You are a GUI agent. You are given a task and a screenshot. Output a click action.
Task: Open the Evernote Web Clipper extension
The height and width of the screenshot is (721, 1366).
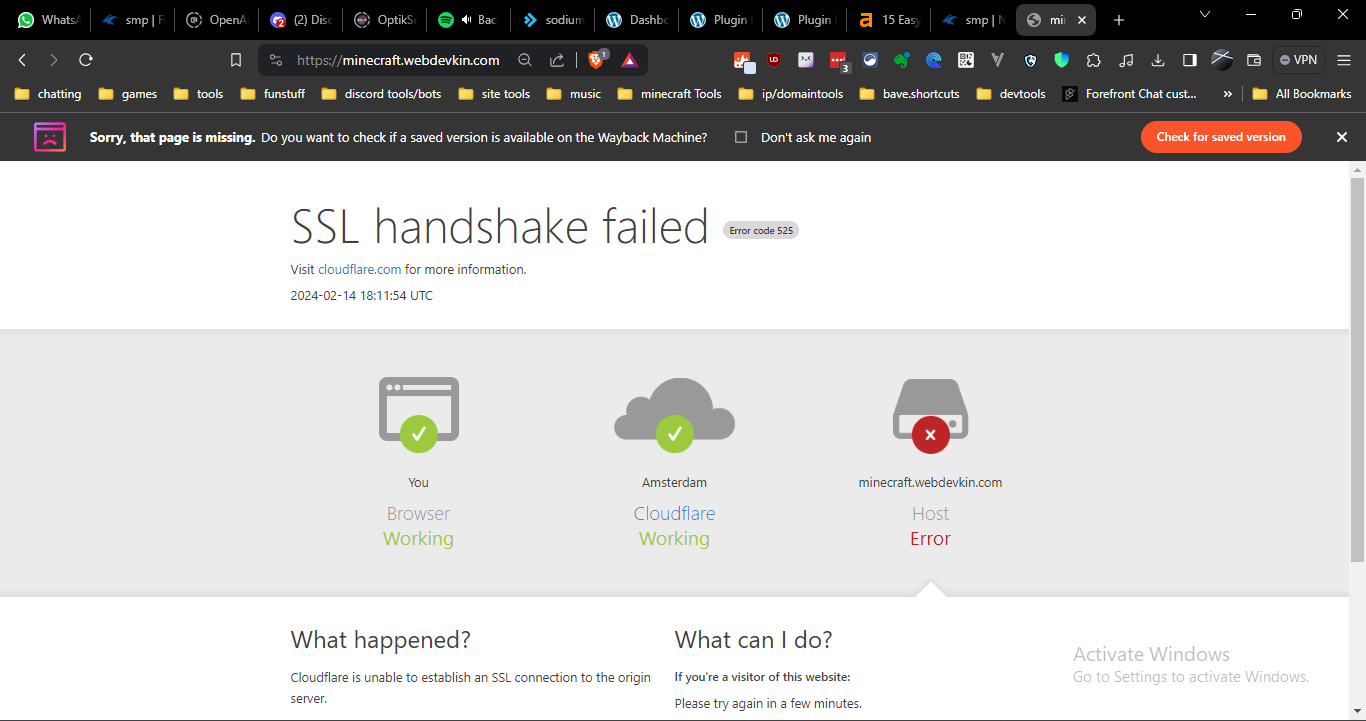902,60
